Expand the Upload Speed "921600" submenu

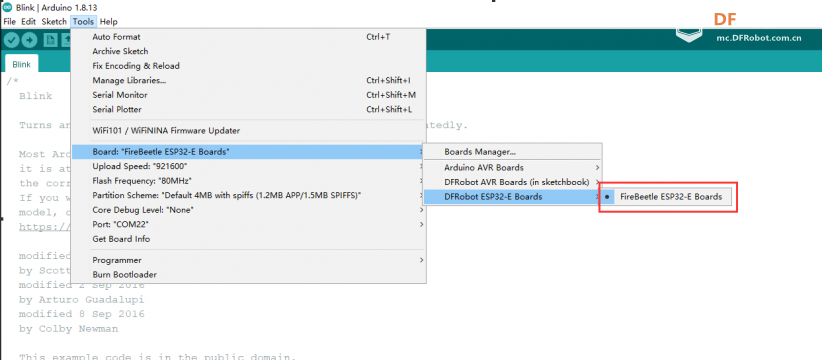click(248, 166)
